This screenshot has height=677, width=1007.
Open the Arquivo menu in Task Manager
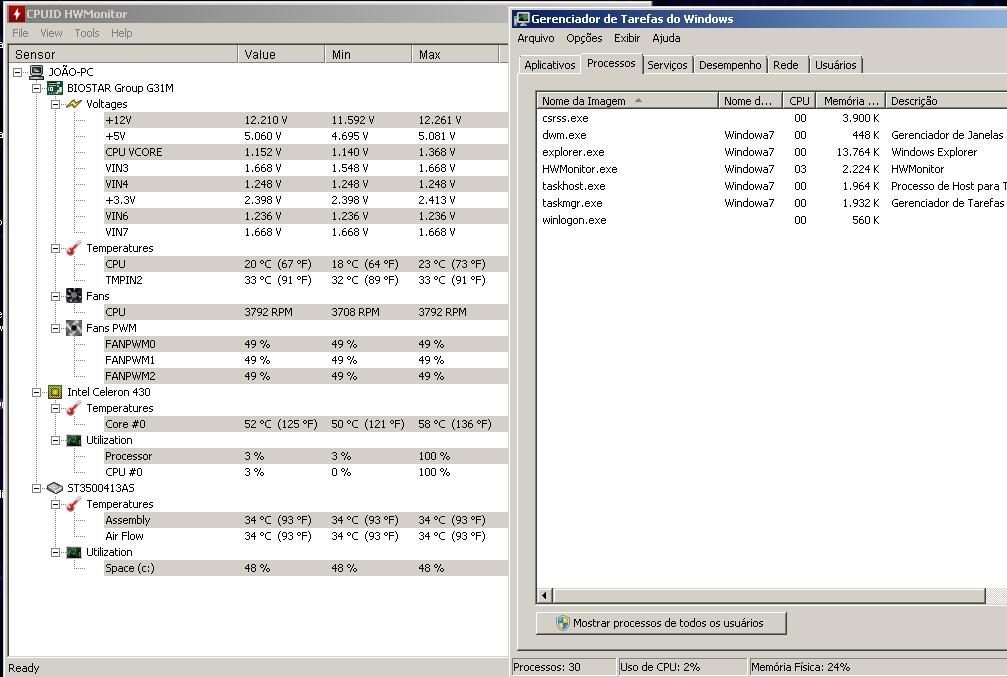[536, 38]
